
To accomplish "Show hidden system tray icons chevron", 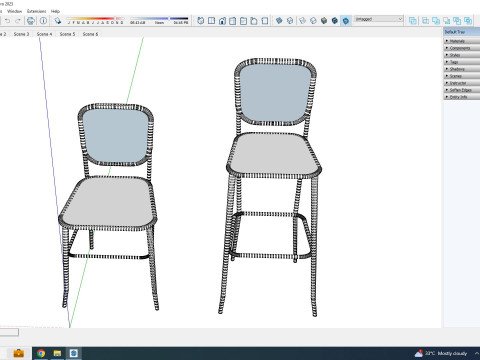I will (476, 353).
